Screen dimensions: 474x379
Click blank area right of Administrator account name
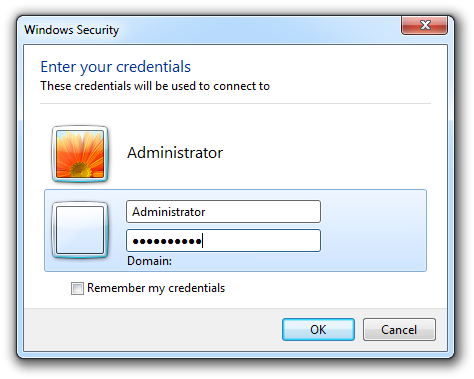click(327, 153)
